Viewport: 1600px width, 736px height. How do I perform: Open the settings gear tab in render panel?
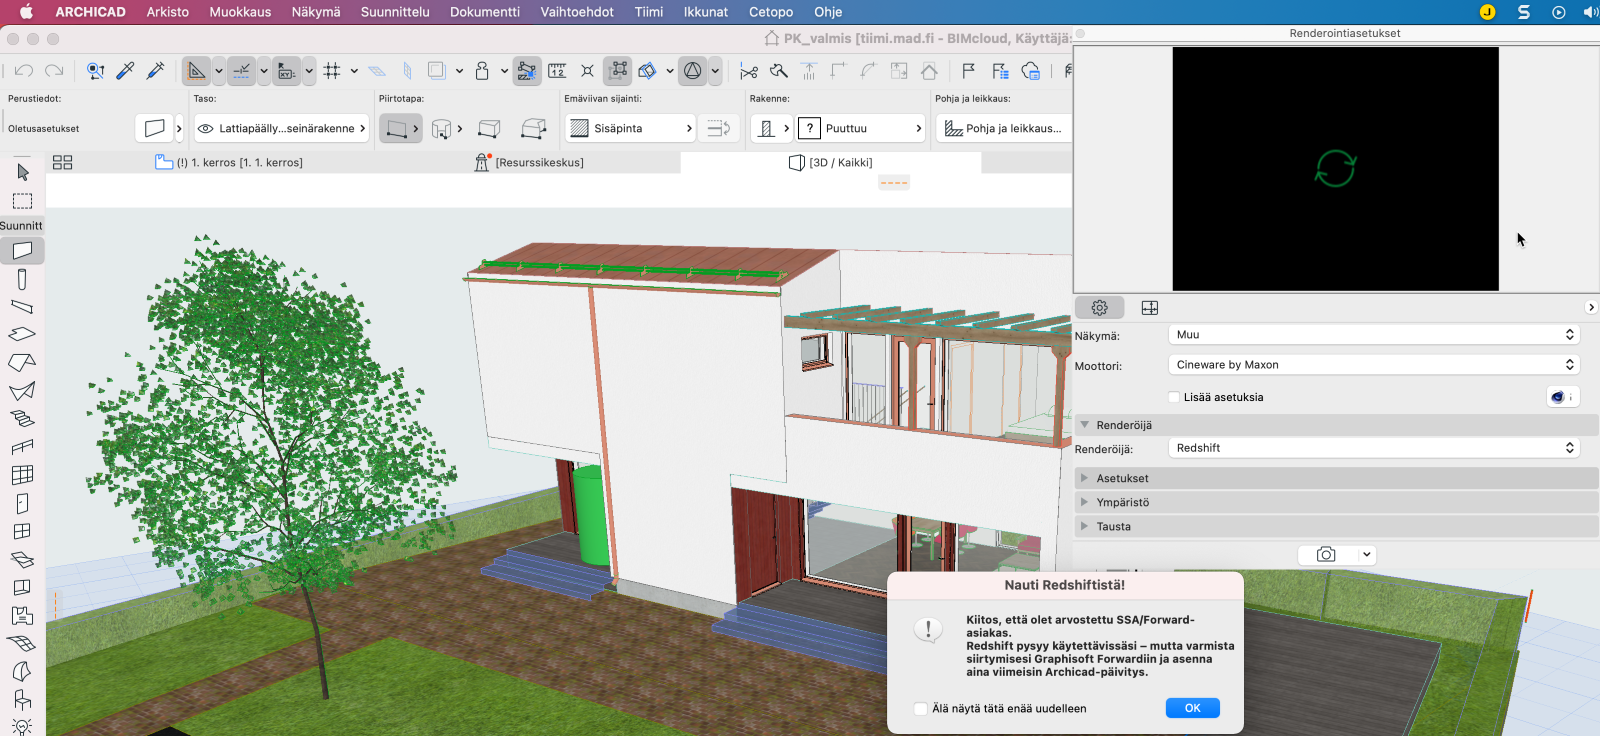point(1100,308)
